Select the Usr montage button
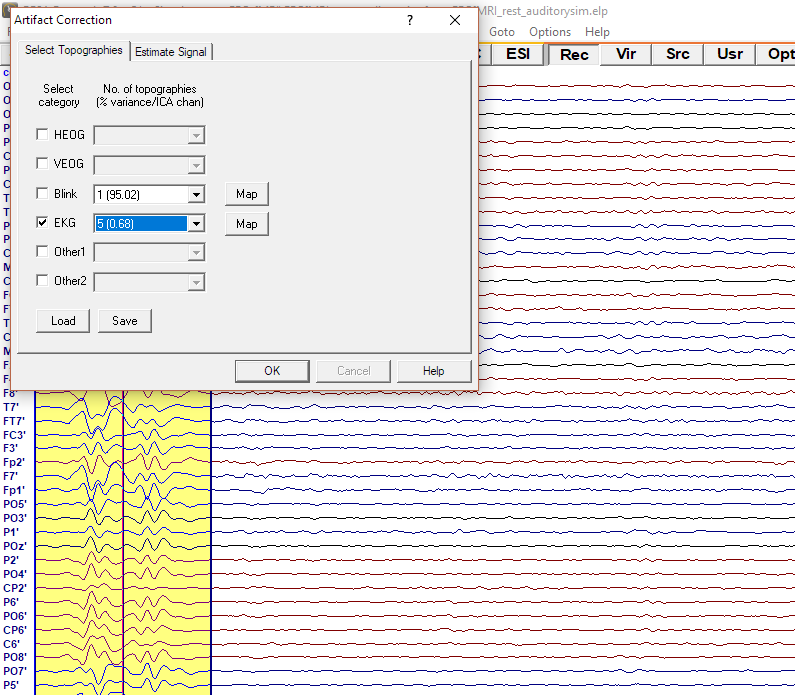This screenshot has width=795, height=695. click(730, 54)
